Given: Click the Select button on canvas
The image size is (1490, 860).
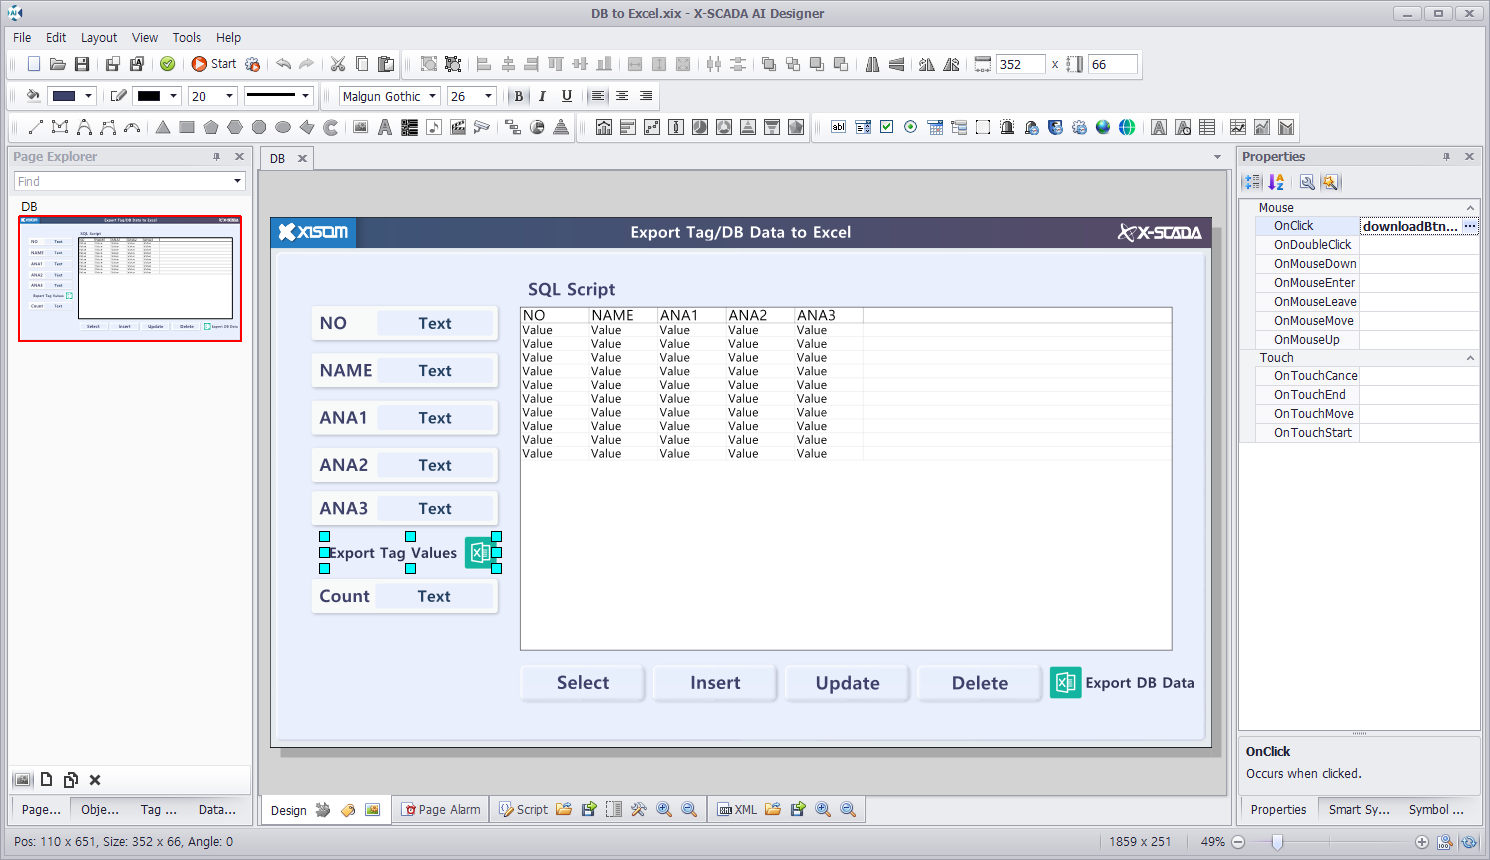Looking at the screenshot, I should point(583,683).
